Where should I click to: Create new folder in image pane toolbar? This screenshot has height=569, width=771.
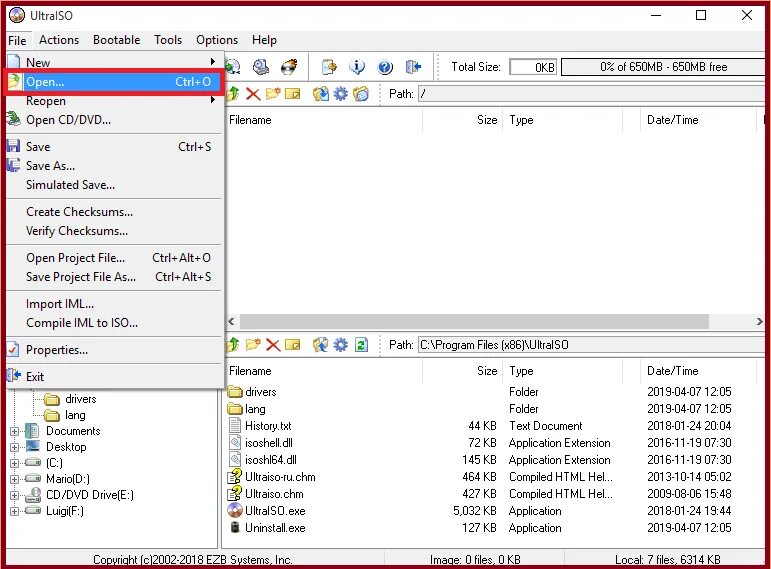[272, 94]
